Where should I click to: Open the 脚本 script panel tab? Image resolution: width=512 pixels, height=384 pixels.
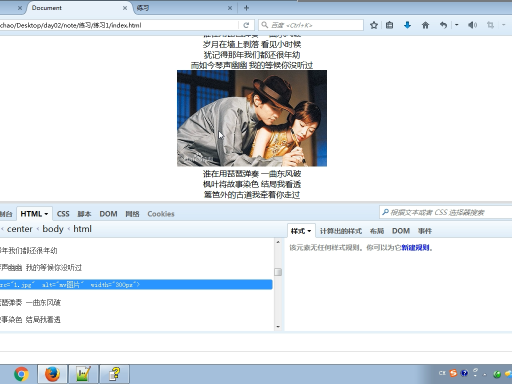[x=84, y=214]
